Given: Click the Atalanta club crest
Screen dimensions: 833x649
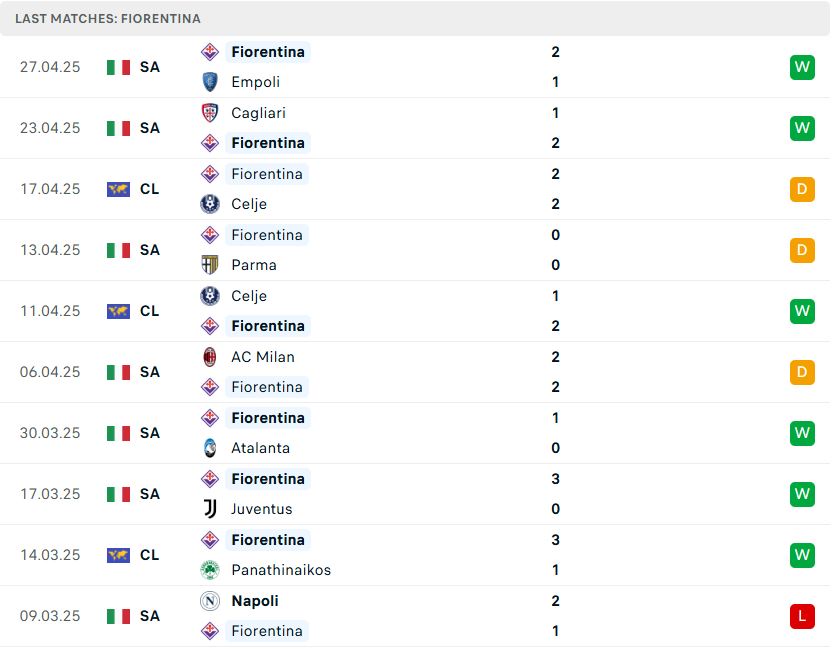Looking at the screenshot, I should (210, 448).
